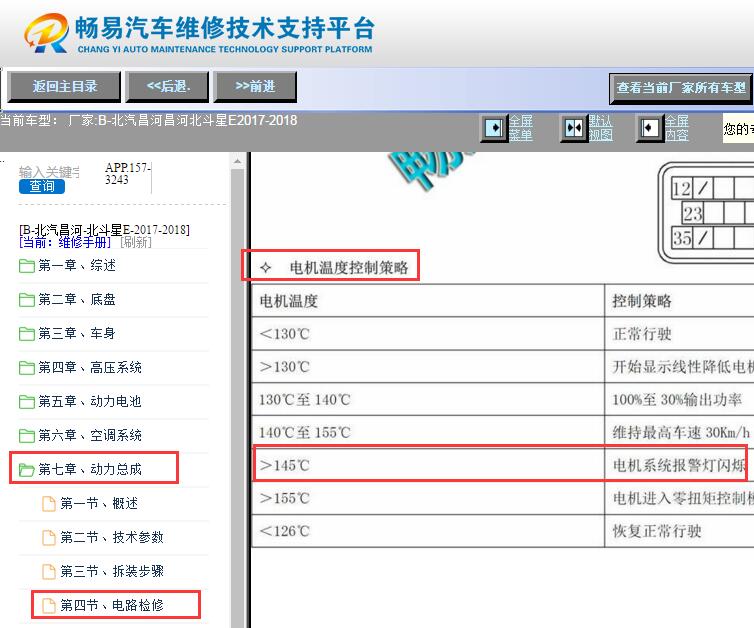Click page icon beside 第四节、电路检修
Image resolution: width=754 pixels, height=628 pixels.
tap(49, 605)
